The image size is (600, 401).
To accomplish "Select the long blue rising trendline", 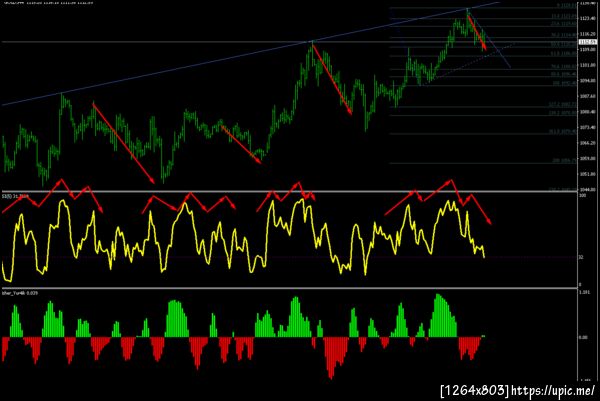I will point(249,54).
